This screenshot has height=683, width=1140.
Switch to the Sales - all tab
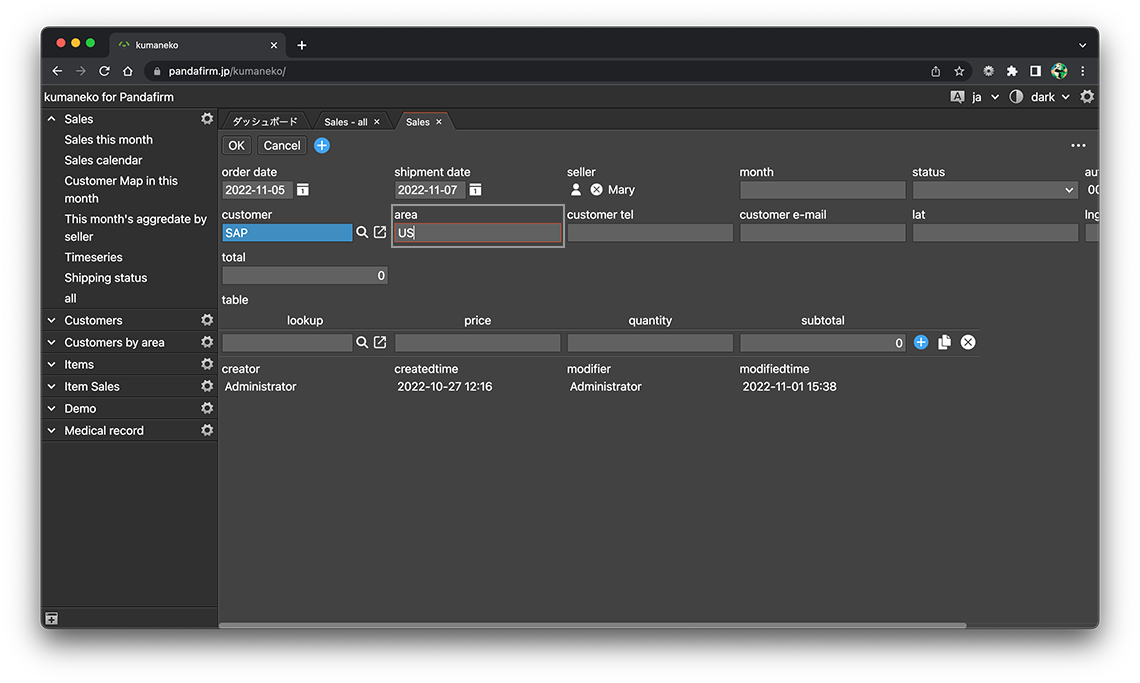tap(346, 122)
